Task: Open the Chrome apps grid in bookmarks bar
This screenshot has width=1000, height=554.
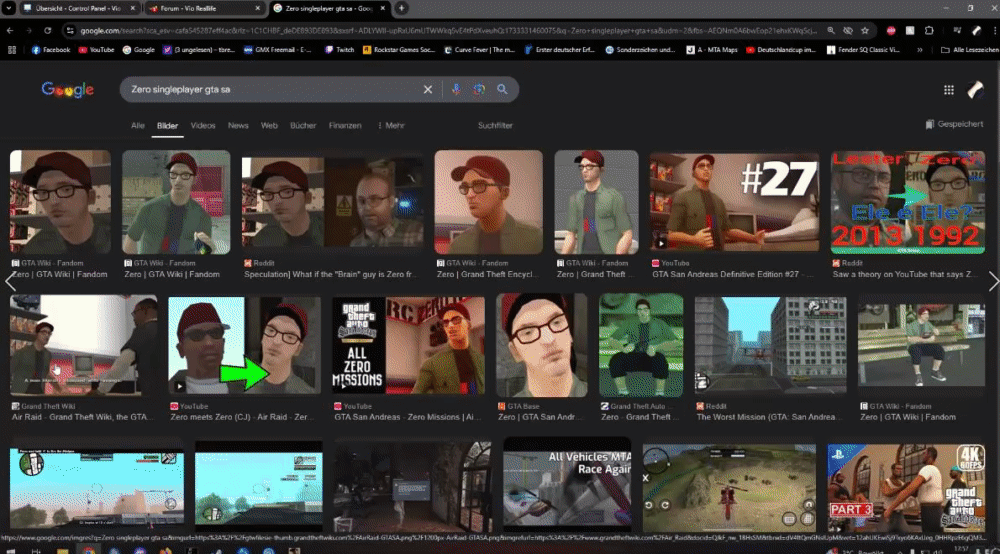Action: [x=11, y=50]
